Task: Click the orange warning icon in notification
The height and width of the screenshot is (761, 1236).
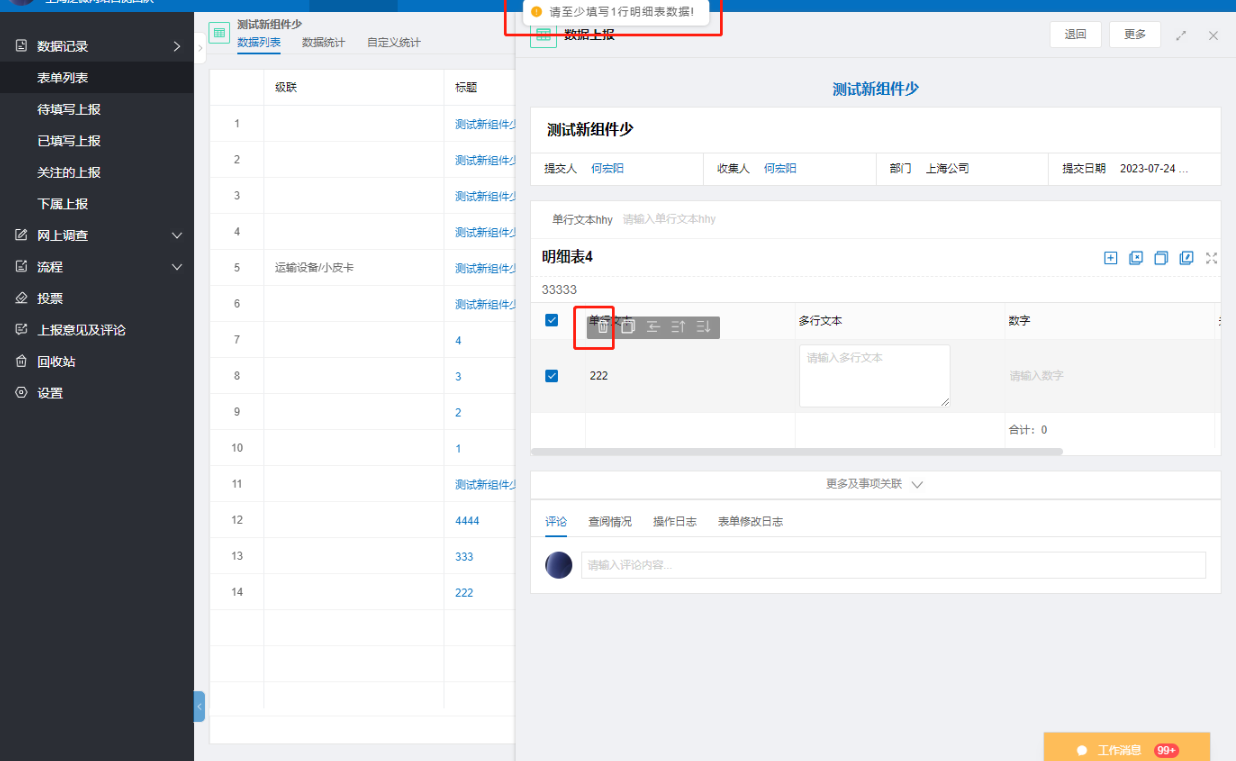Action: point(537,12)
